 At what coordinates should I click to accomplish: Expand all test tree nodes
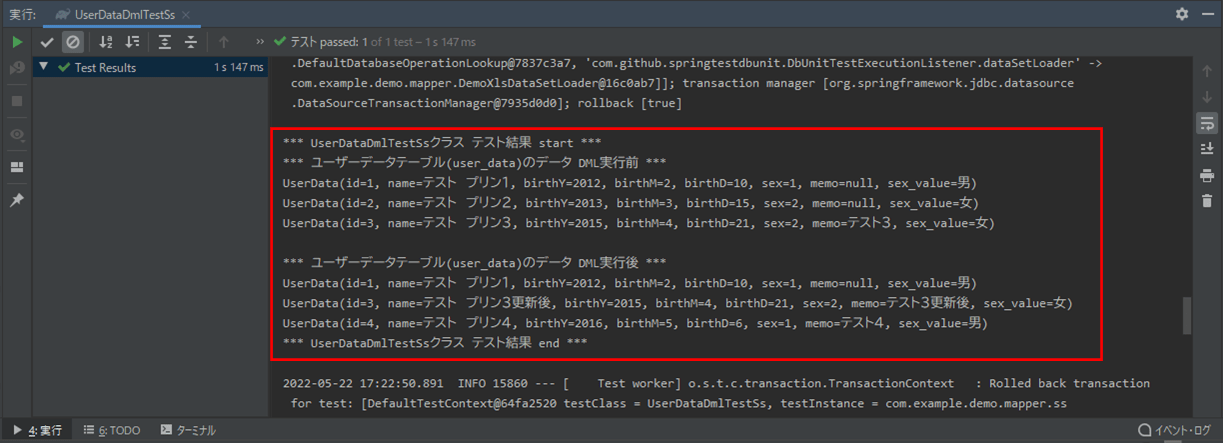coord(165,42)
